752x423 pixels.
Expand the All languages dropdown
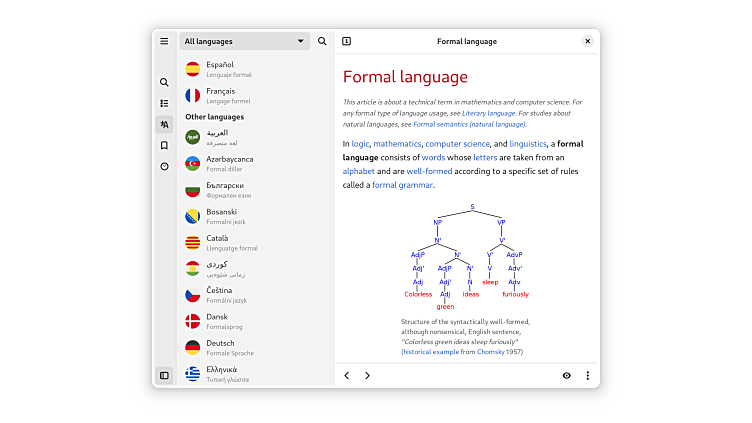point(245,41)
